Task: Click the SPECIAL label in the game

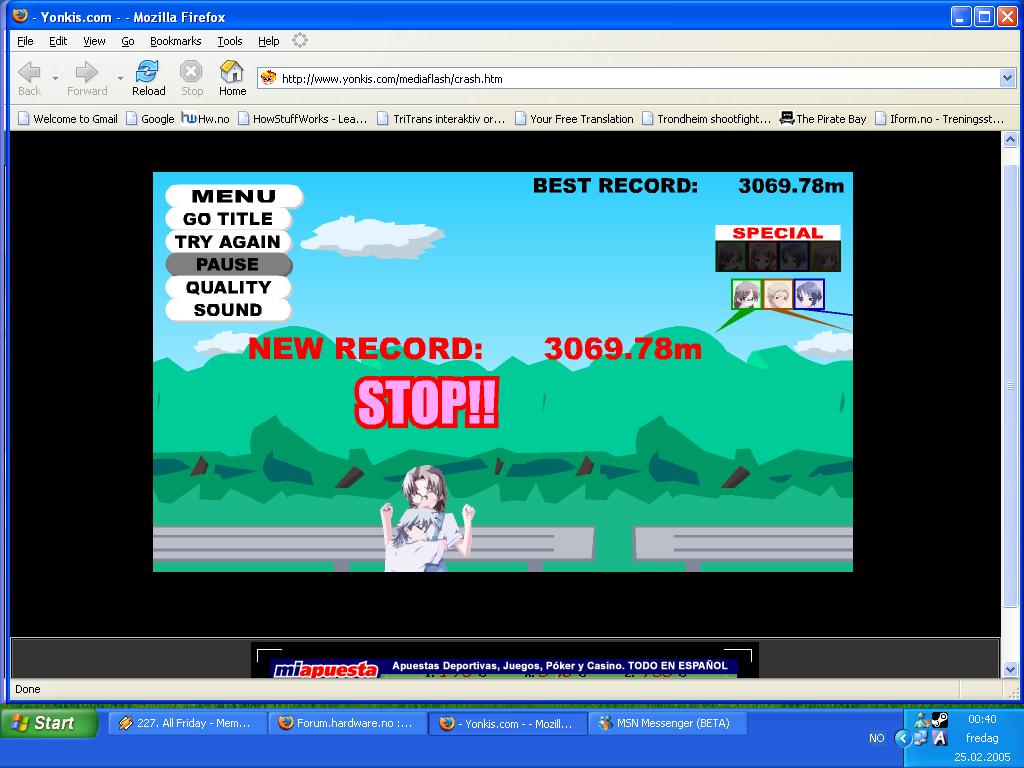Action: (778, 233)
